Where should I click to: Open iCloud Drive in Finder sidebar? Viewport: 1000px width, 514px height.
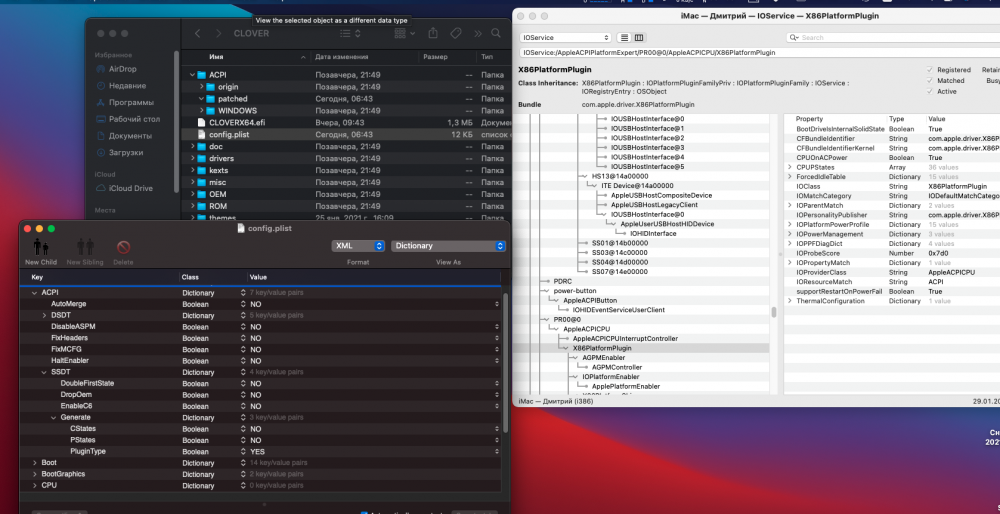coord(124,188)
